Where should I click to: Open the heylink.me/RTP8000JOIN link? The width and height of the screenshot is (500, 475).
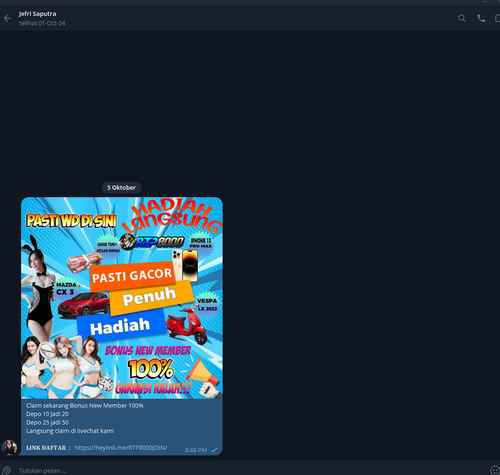tap(121, 448)
